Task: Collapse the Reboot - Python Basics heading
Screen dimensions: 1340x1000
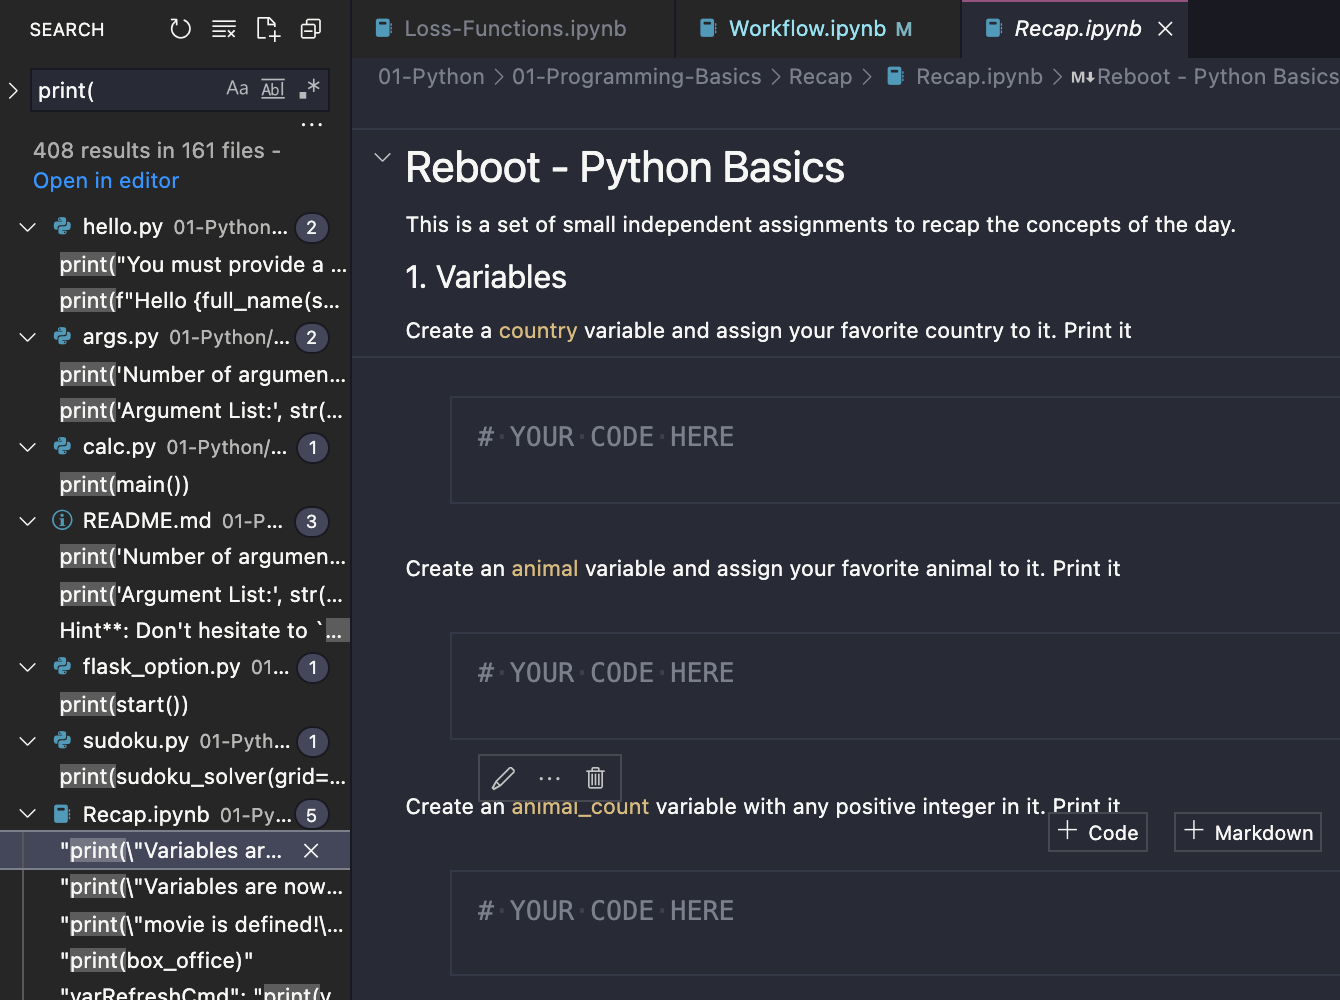Action: click(382, 158)
